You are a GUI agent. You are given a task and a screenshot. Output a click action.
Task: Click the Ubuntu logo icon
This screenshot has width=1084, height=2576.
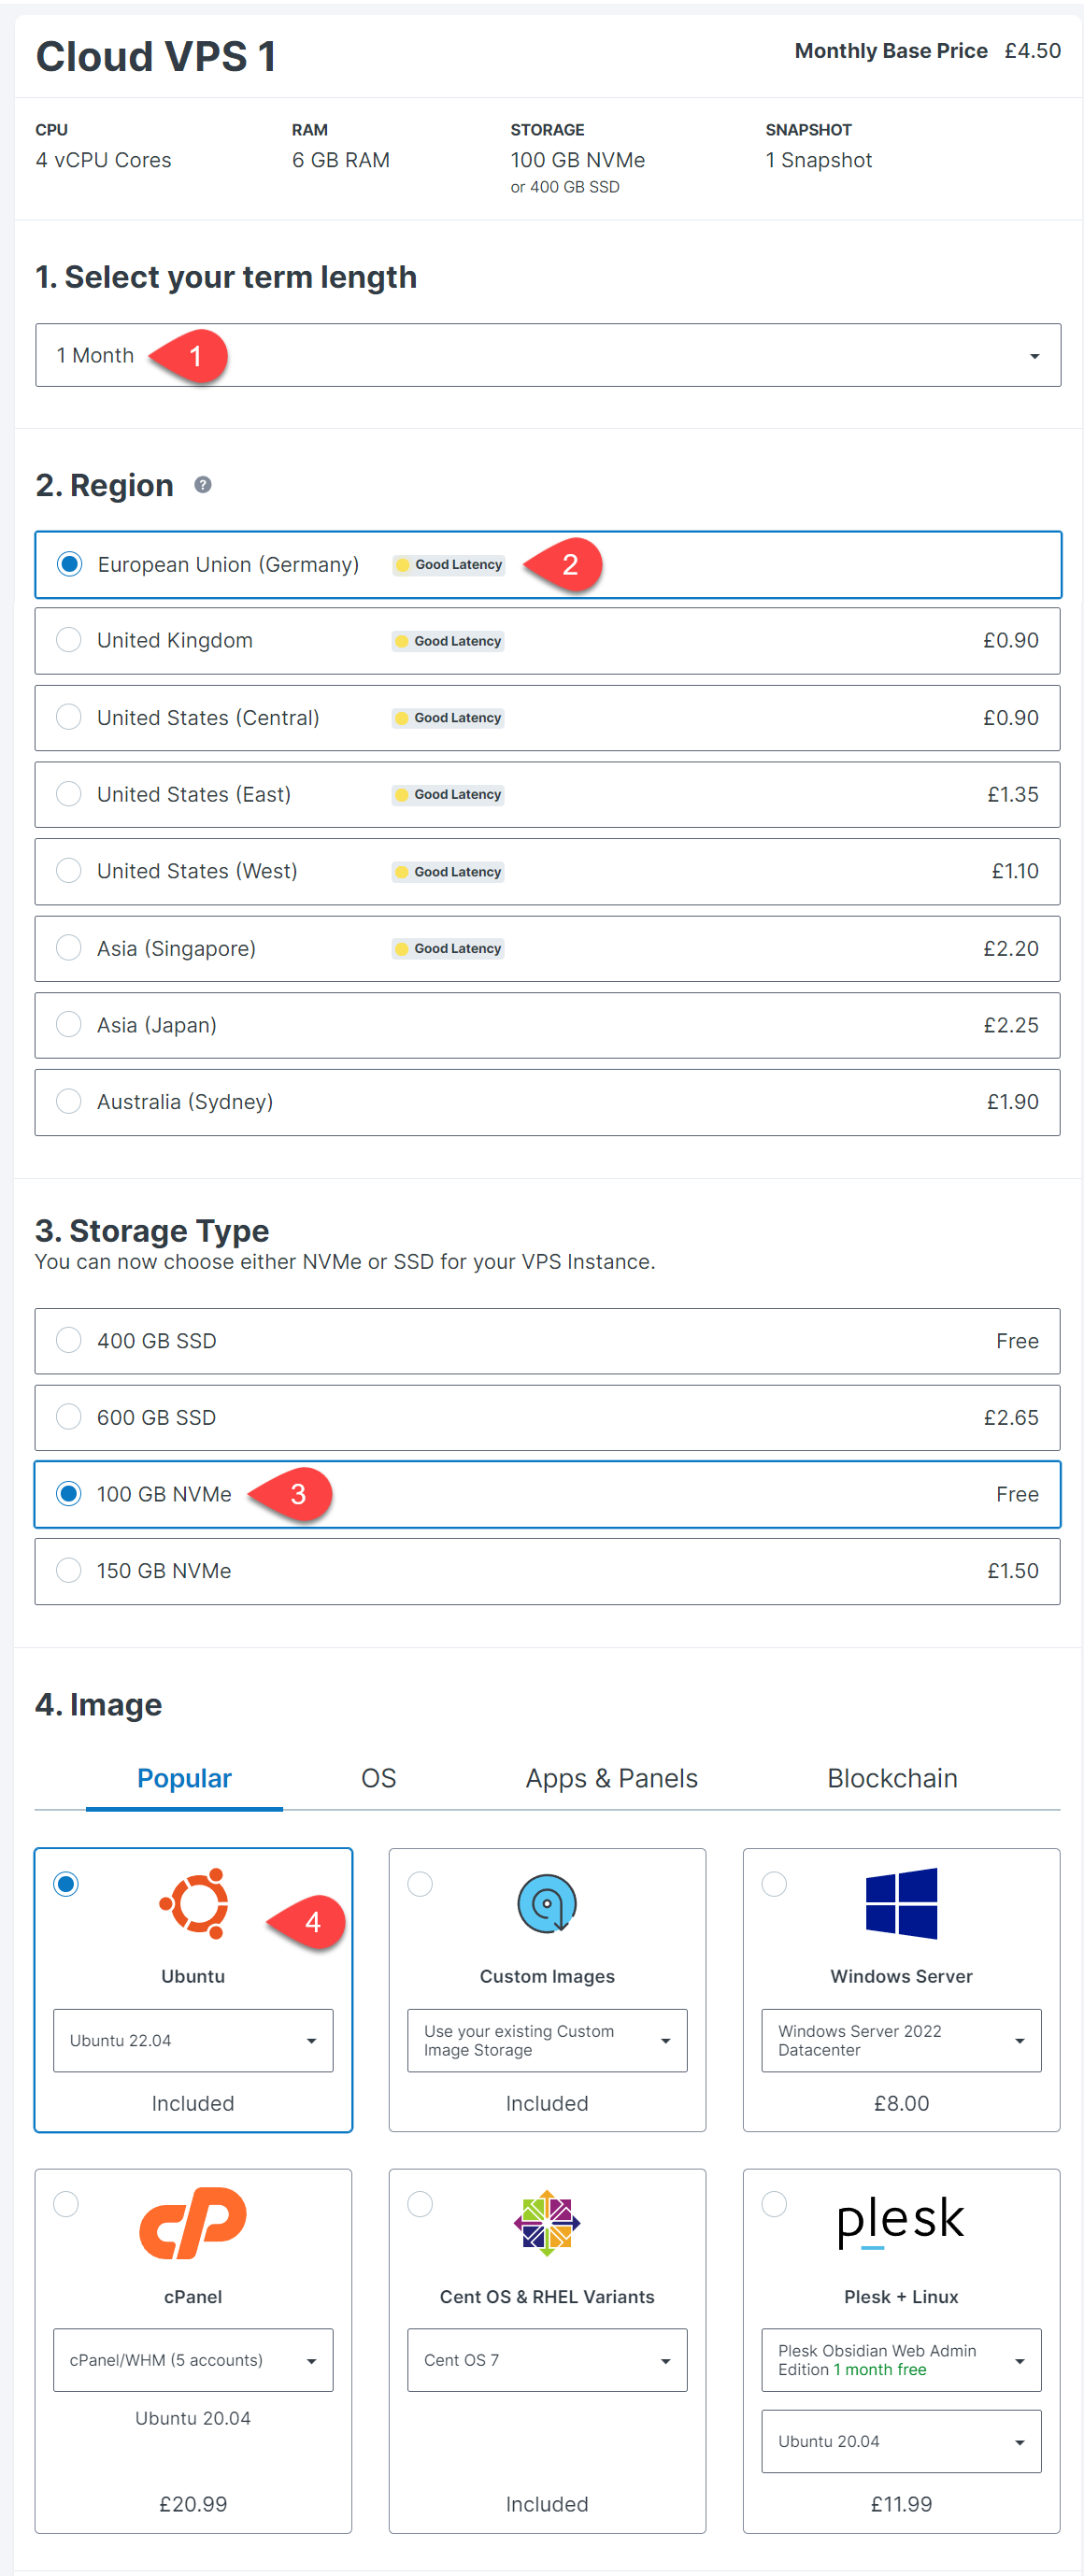pos(193,1903)
